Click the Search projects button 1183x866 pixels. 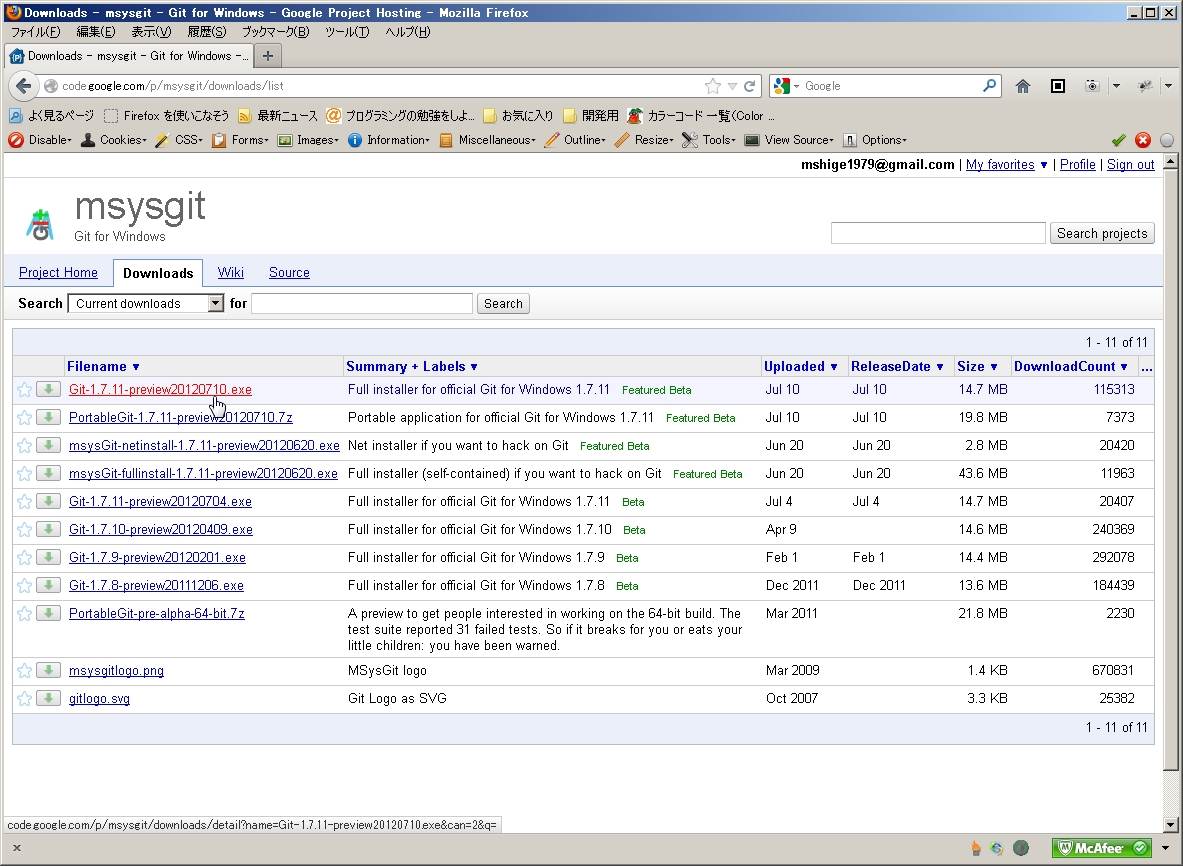[x=1102, y=233]
